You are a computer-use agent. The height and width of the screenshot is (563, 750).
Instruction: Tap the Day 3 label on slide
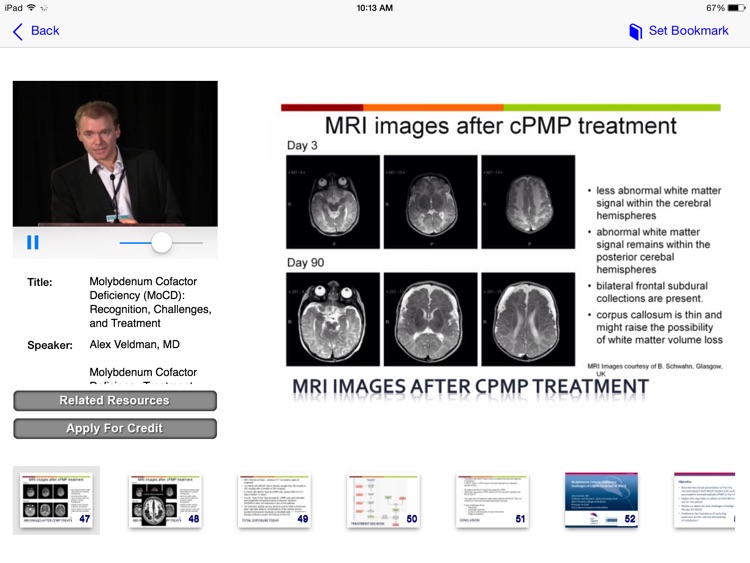302,145
